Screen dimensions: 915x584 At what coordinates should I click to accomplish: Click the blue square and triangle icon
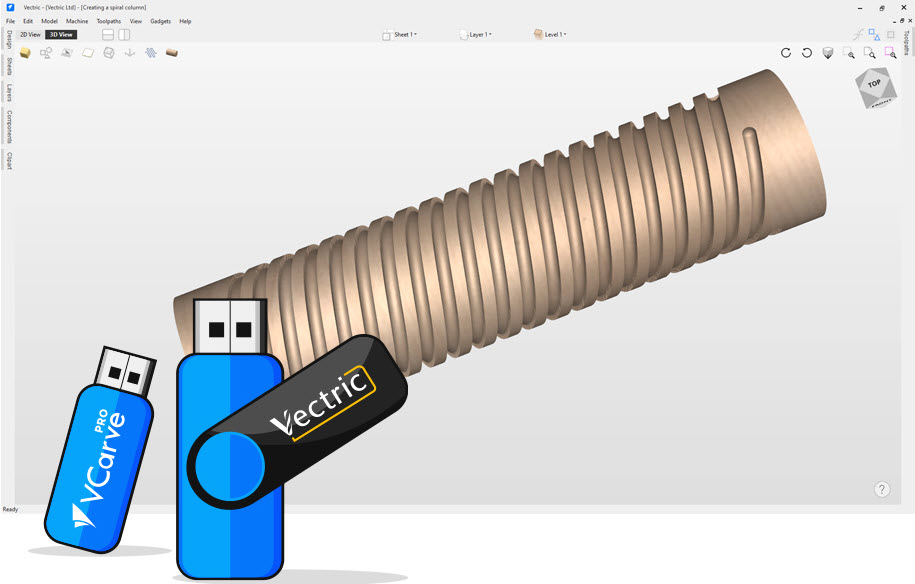click(874, 34)
